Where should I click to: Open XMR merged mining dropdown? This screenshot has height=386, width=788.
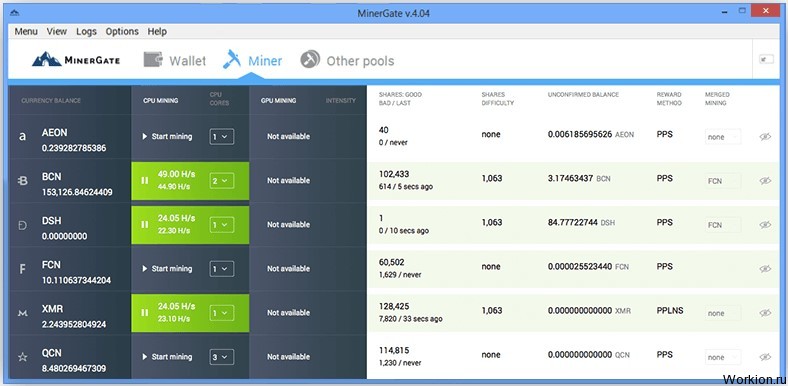pyautogui.click(x=723, y=313)
